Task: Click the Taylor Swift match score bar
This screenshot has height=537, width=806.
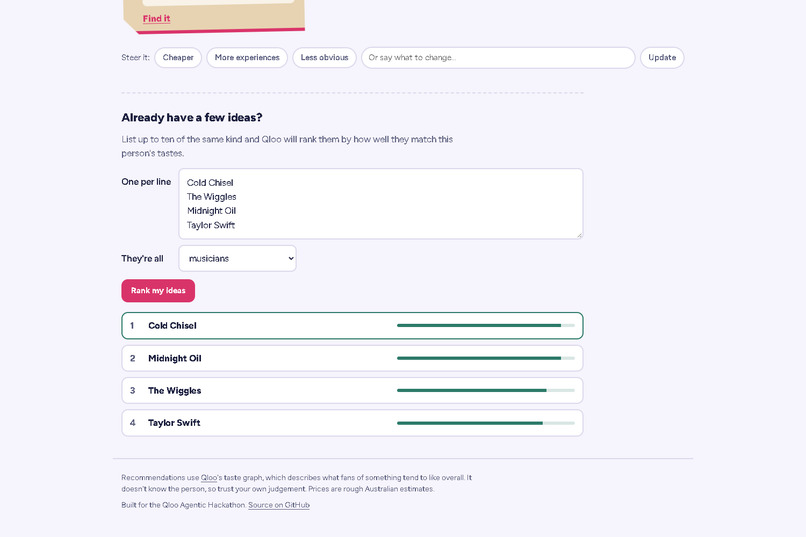Action: [486, 423]
